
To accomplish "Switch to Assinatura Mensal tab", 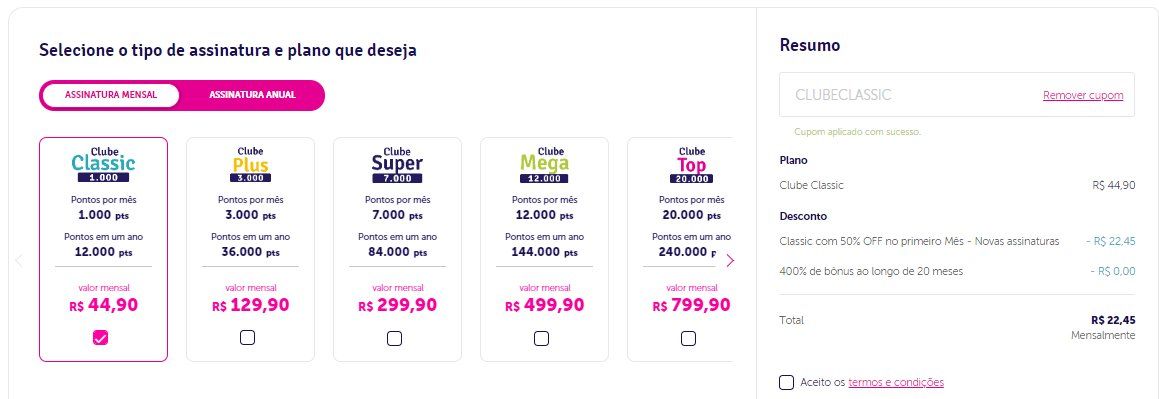I will tap(111, 95).
